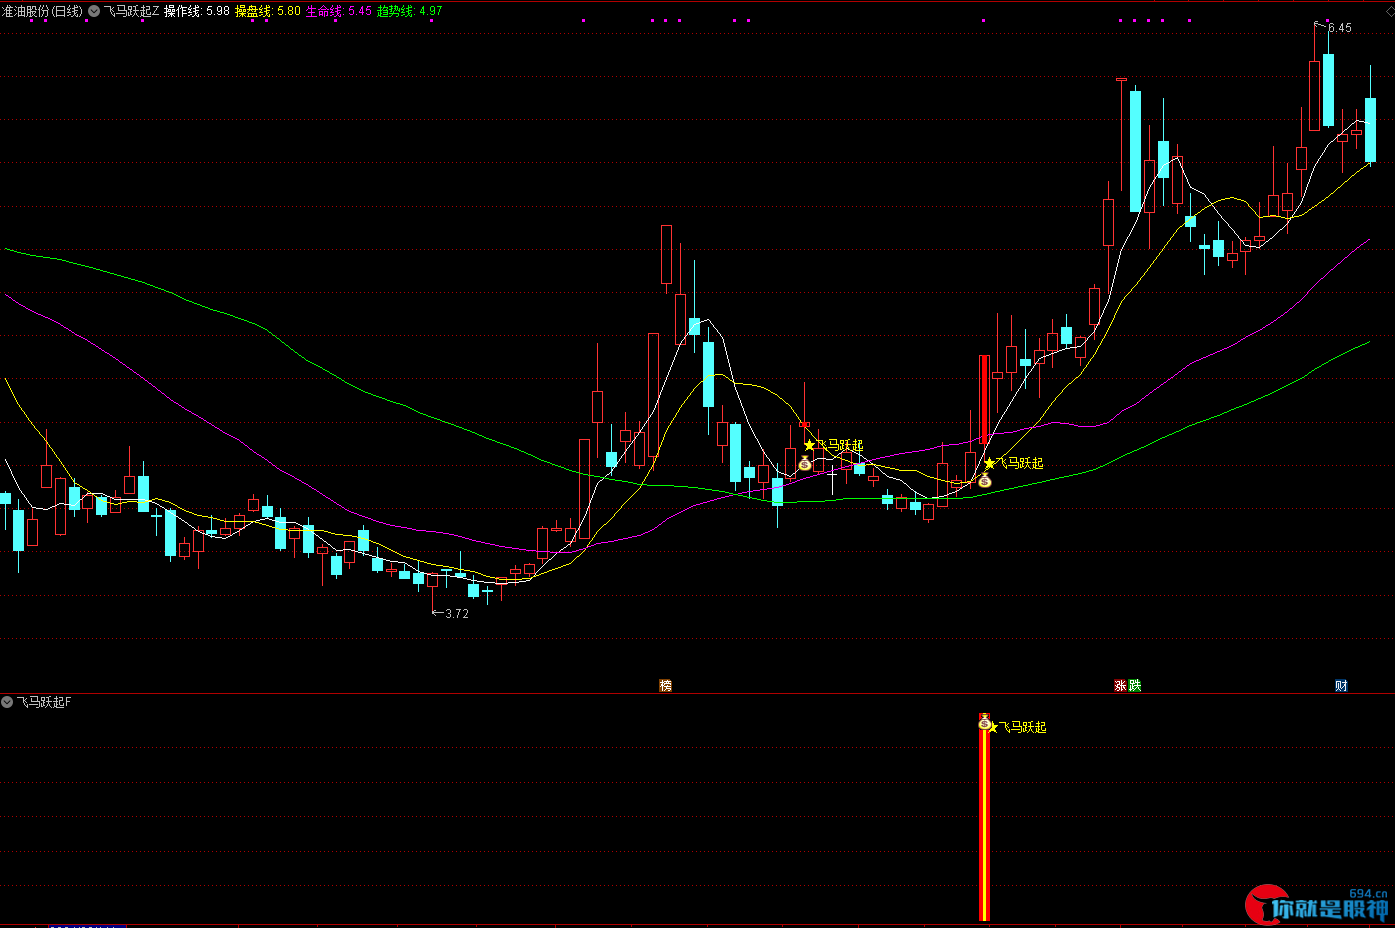Image resolution: width=1395 pixels, height=928 pixels.
Task: Click the 飞马跃起F sub-indicator title
Action: (44, 702)
